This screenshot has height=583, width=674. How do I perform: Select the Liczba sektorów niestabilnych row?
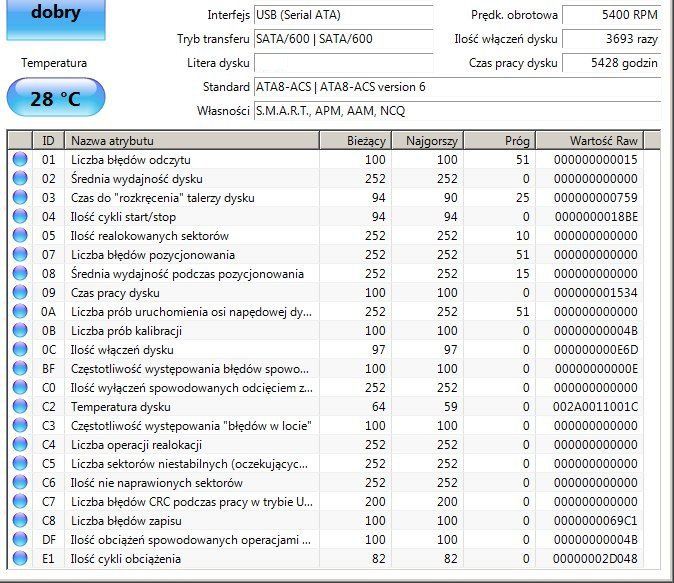point(328,463)
